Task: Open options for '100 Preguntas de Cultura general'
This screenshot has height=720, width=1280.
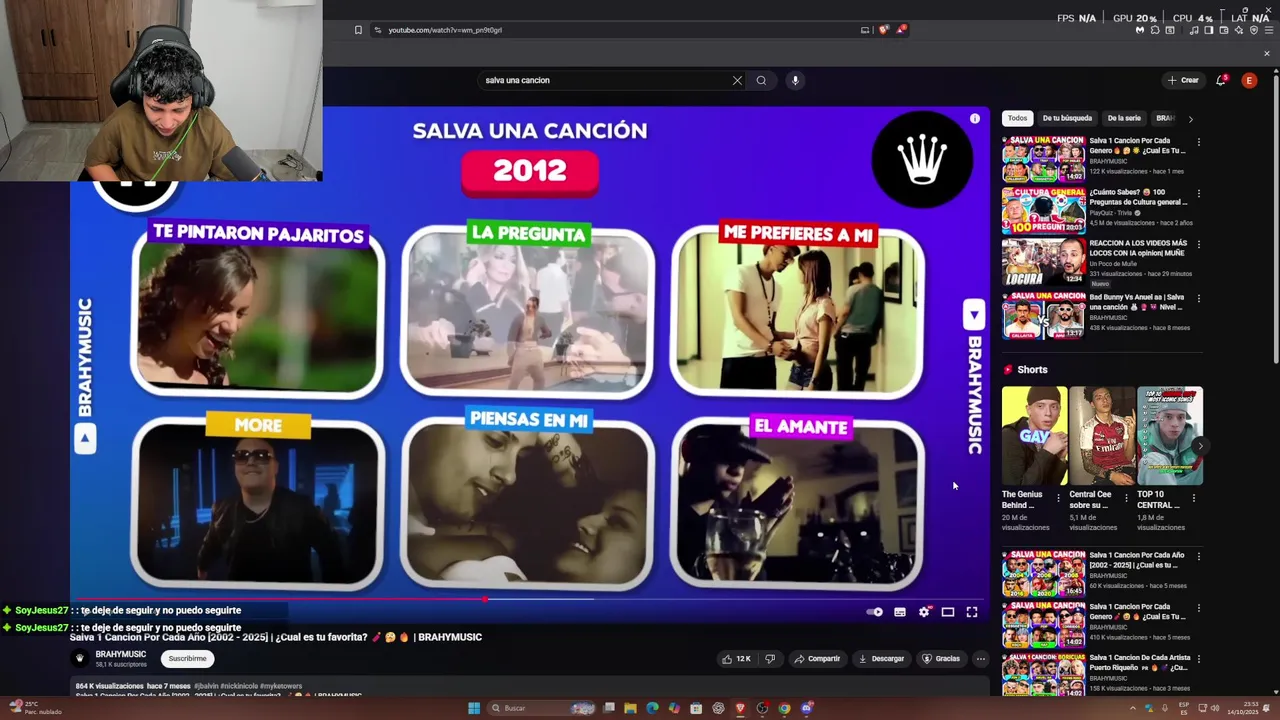Action: click(x=1198, y=193)
